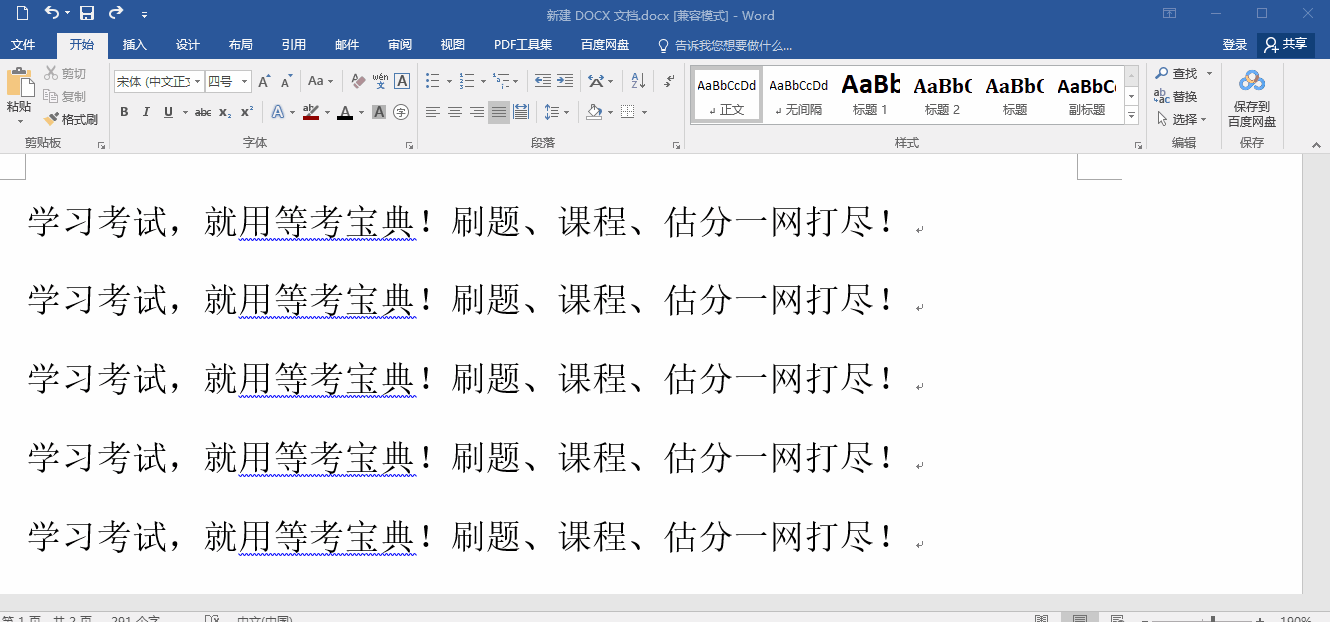Click the Sign in (登录) button

pos(1235,45)
